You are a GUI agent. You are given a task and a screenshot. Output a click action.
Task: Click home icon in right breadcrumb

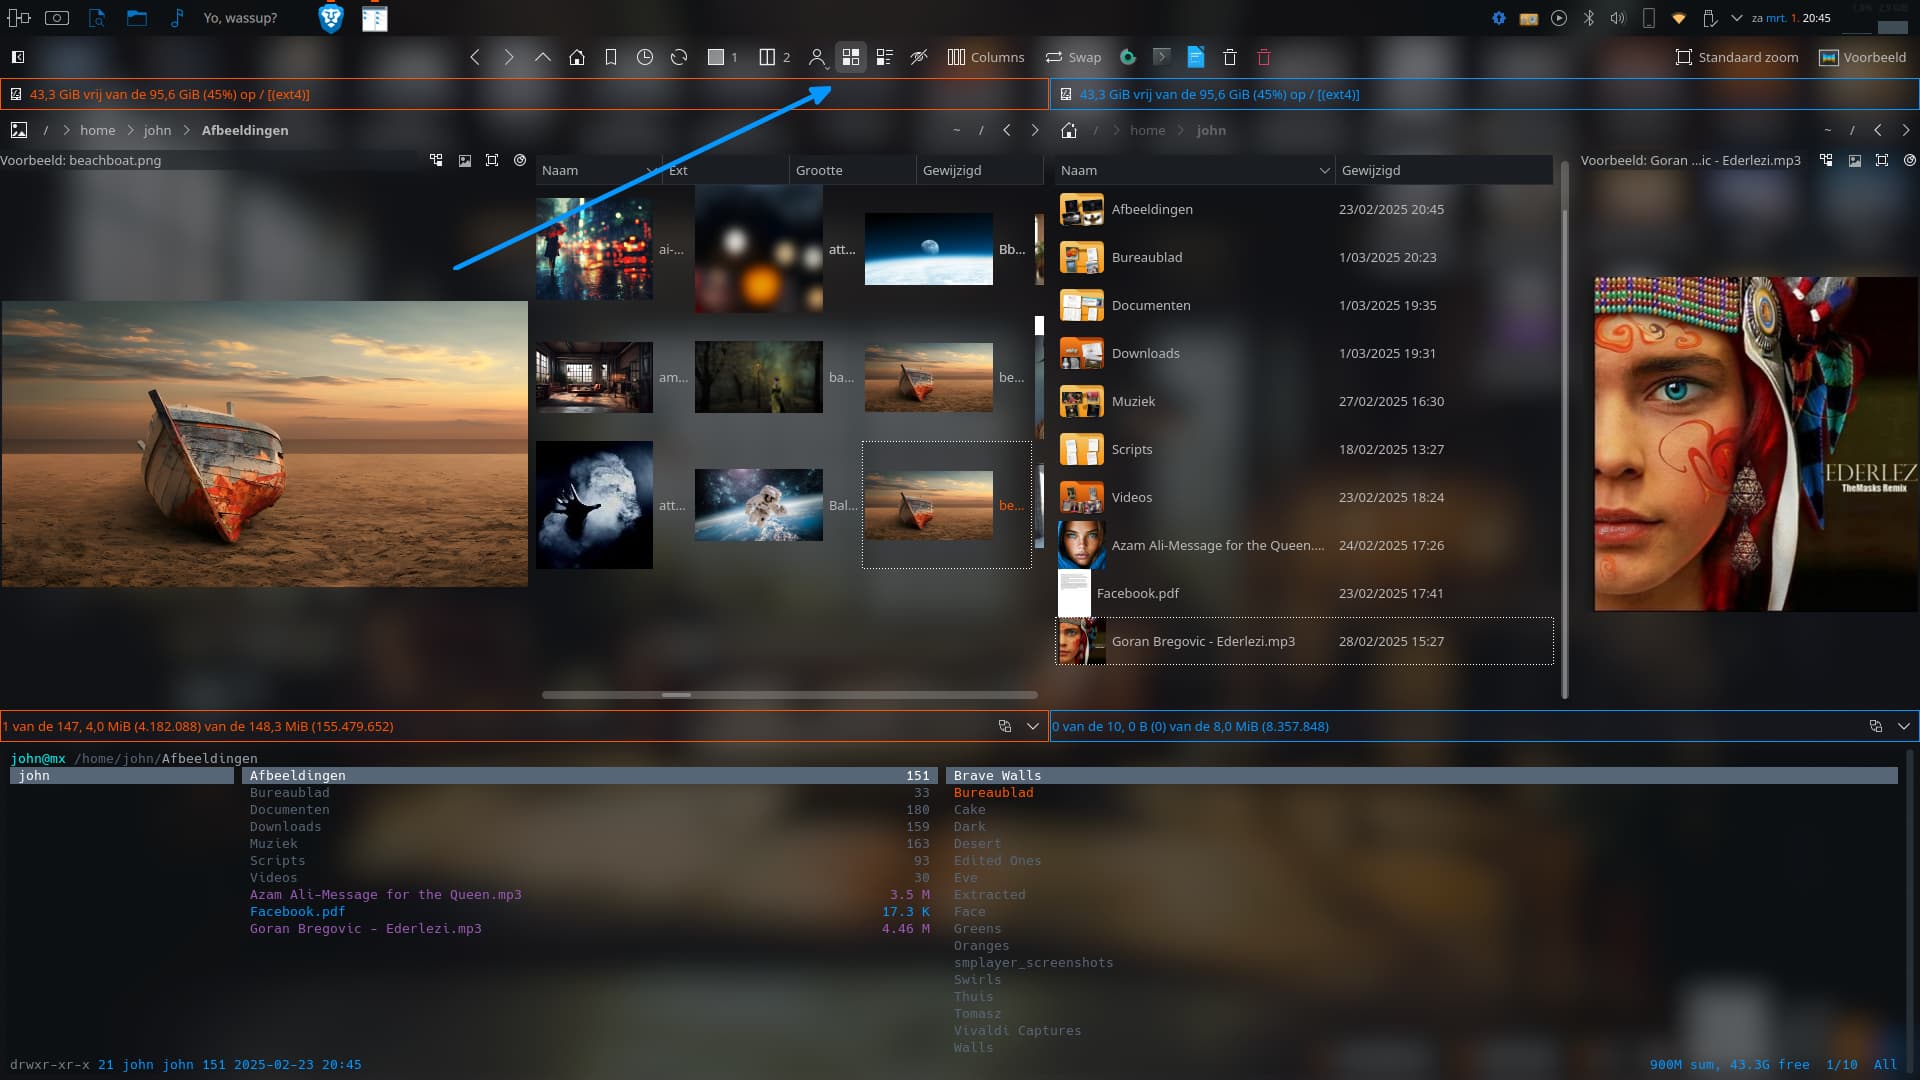tap(1069, 130)
